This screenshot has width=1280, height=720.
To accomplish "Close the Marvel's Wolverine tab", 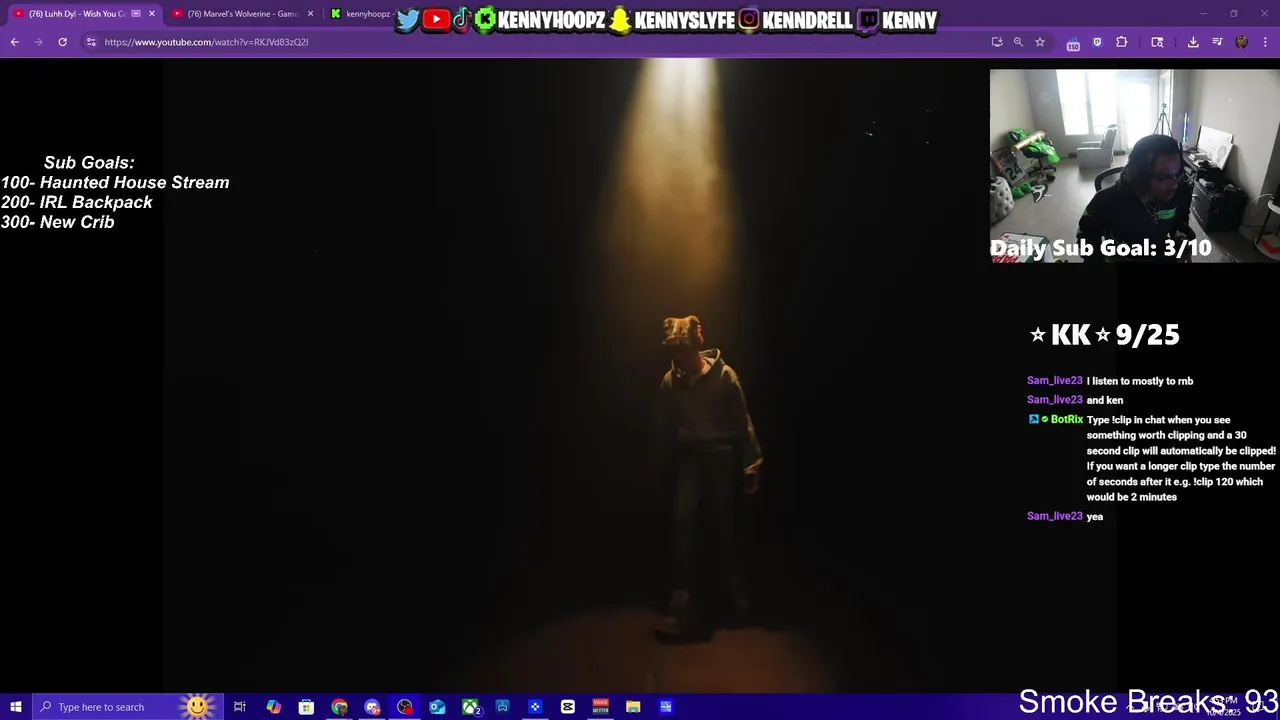I will click(x=310, y=14).
